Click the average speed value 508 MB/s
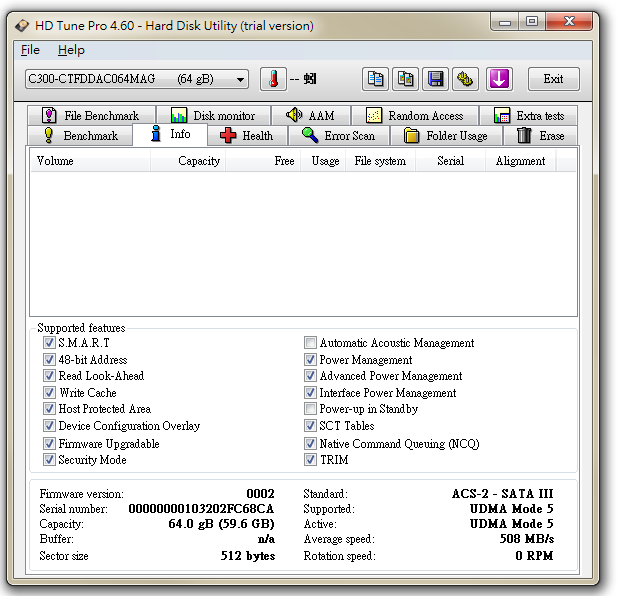Image resolution: width=619 pixels, height=596 pixels. [527, 539]
